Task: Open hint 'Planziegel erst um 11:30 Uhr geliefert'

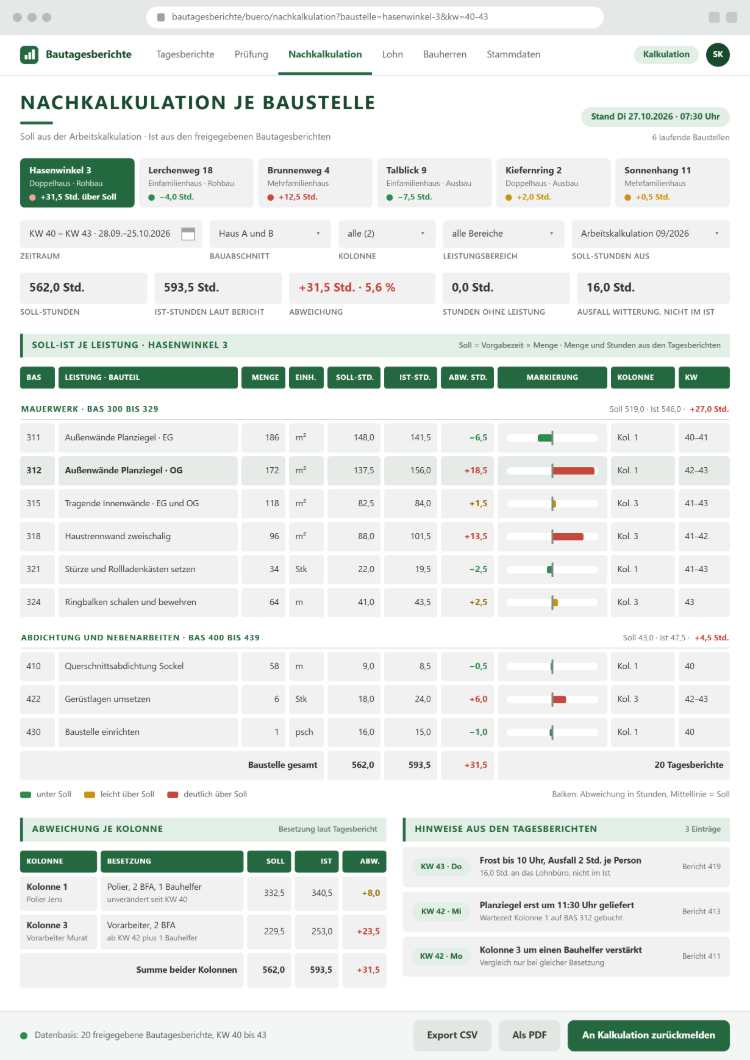Action: pyautogui.click(x=566, y=911)
